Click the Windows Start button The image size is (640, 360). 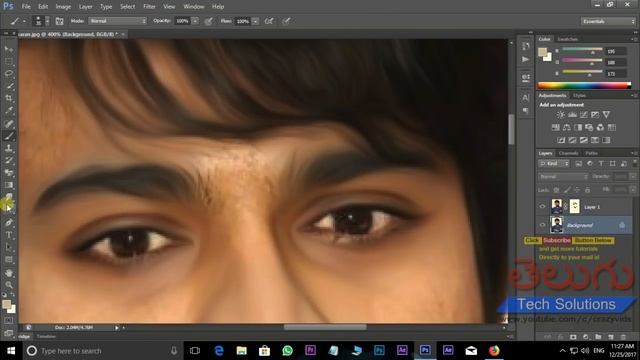11,351
